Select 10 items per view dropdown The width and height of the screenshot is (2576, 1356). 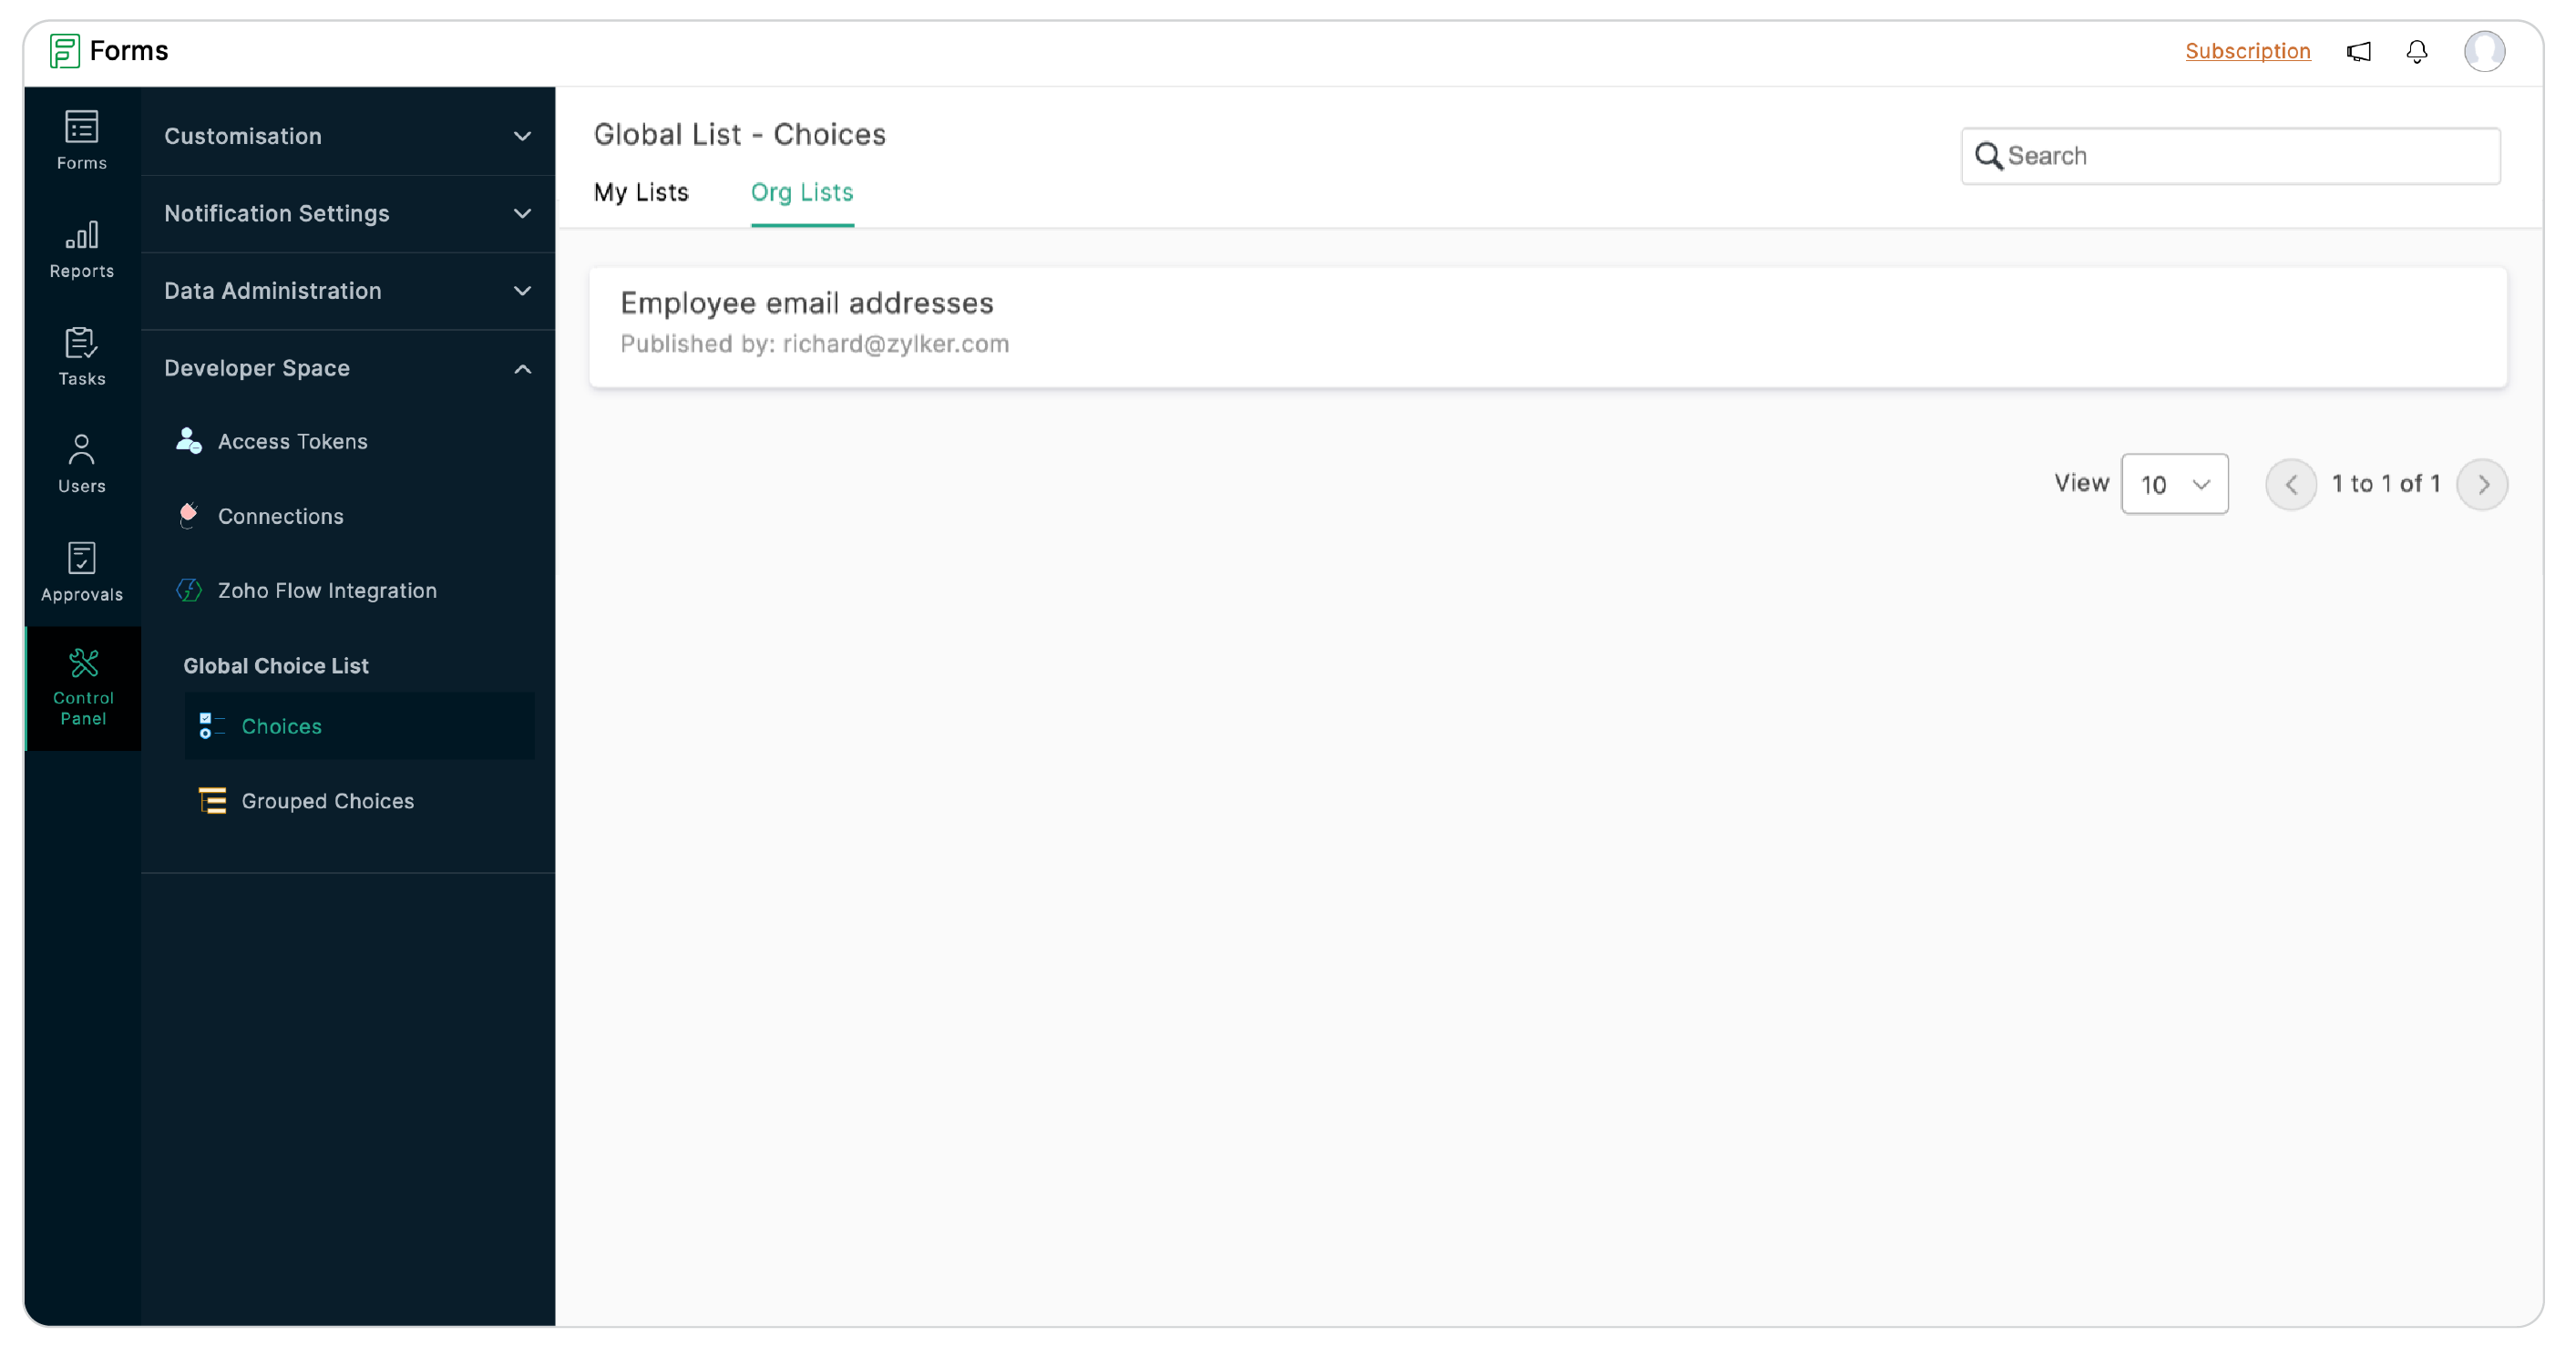(x=2172, y=484)
